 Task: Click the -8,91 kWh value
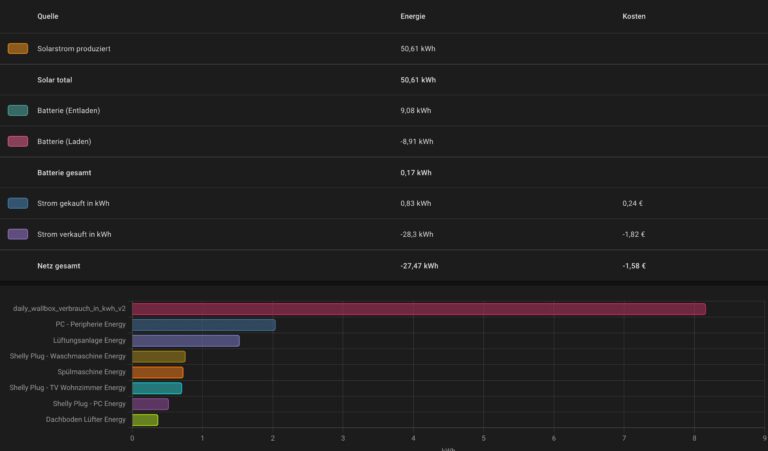[x=417, y=142]
